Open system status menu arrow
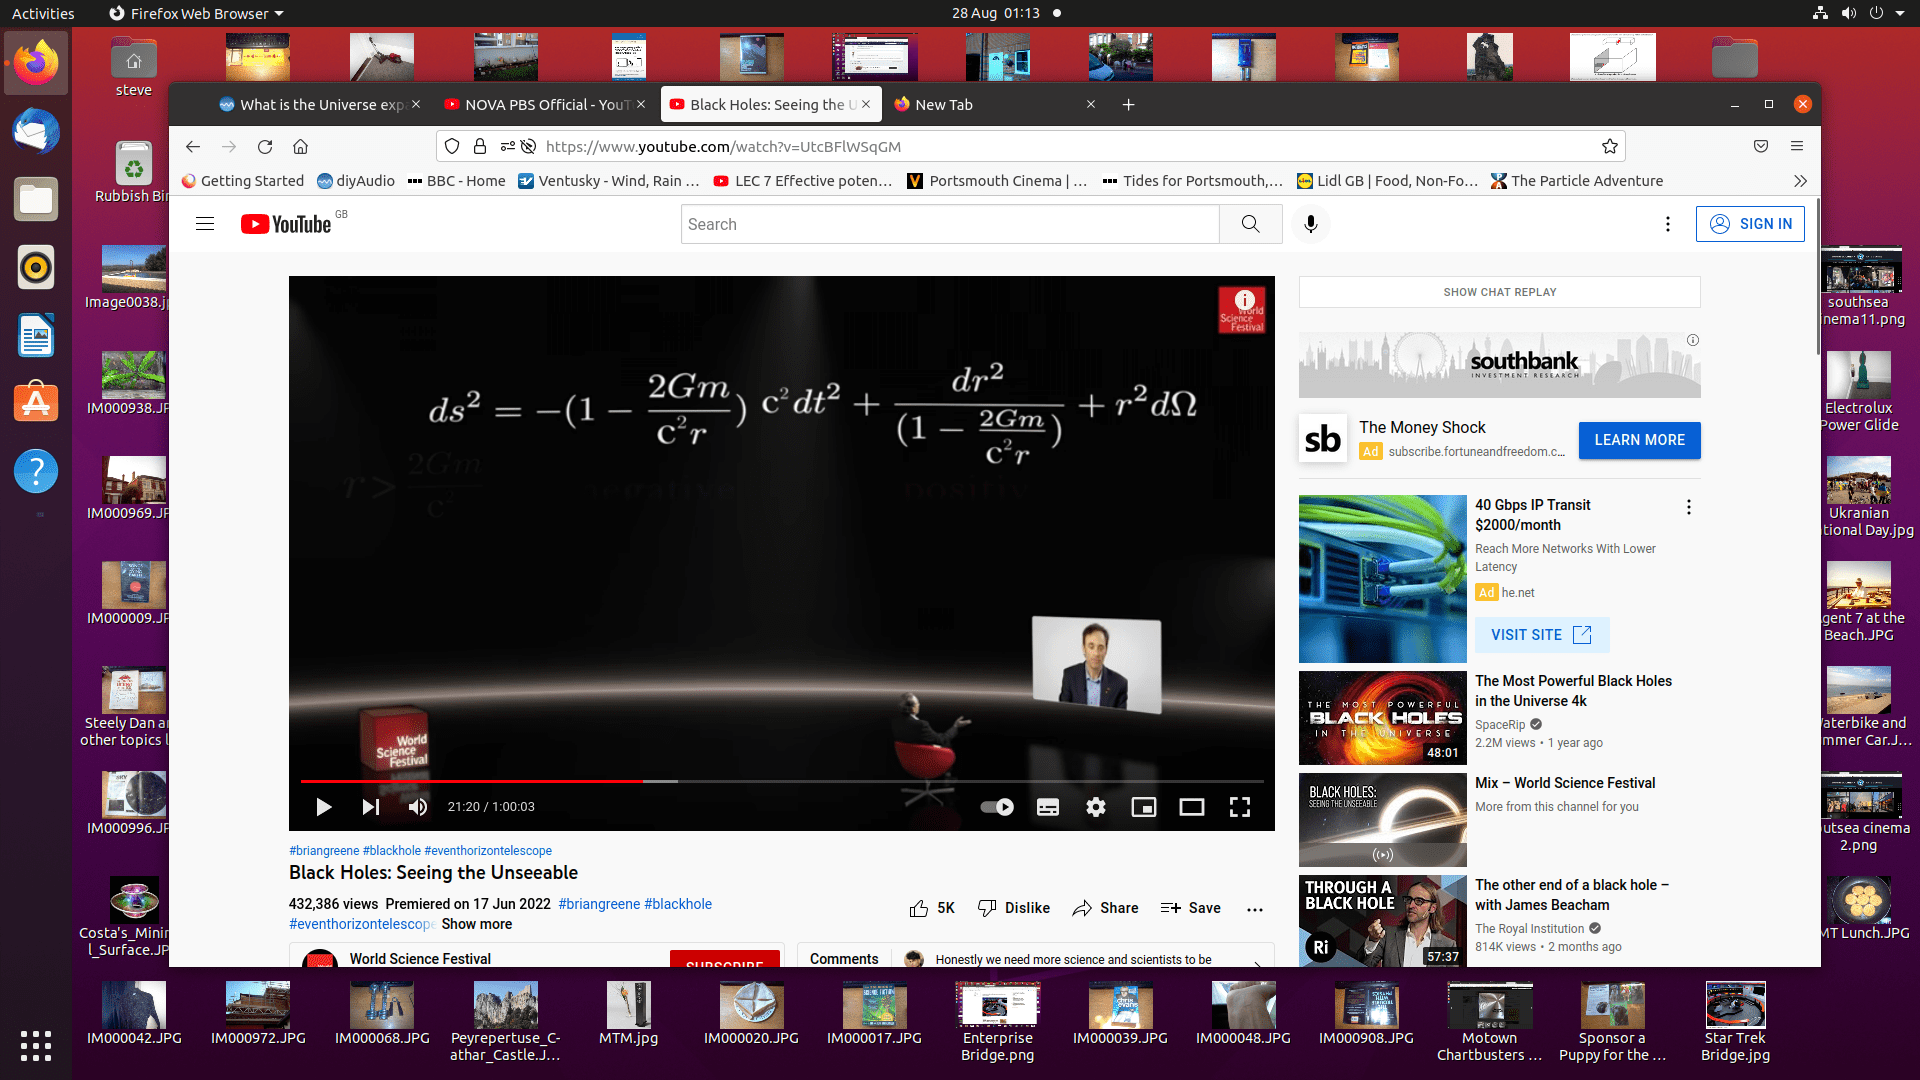 pos(1900,13)
